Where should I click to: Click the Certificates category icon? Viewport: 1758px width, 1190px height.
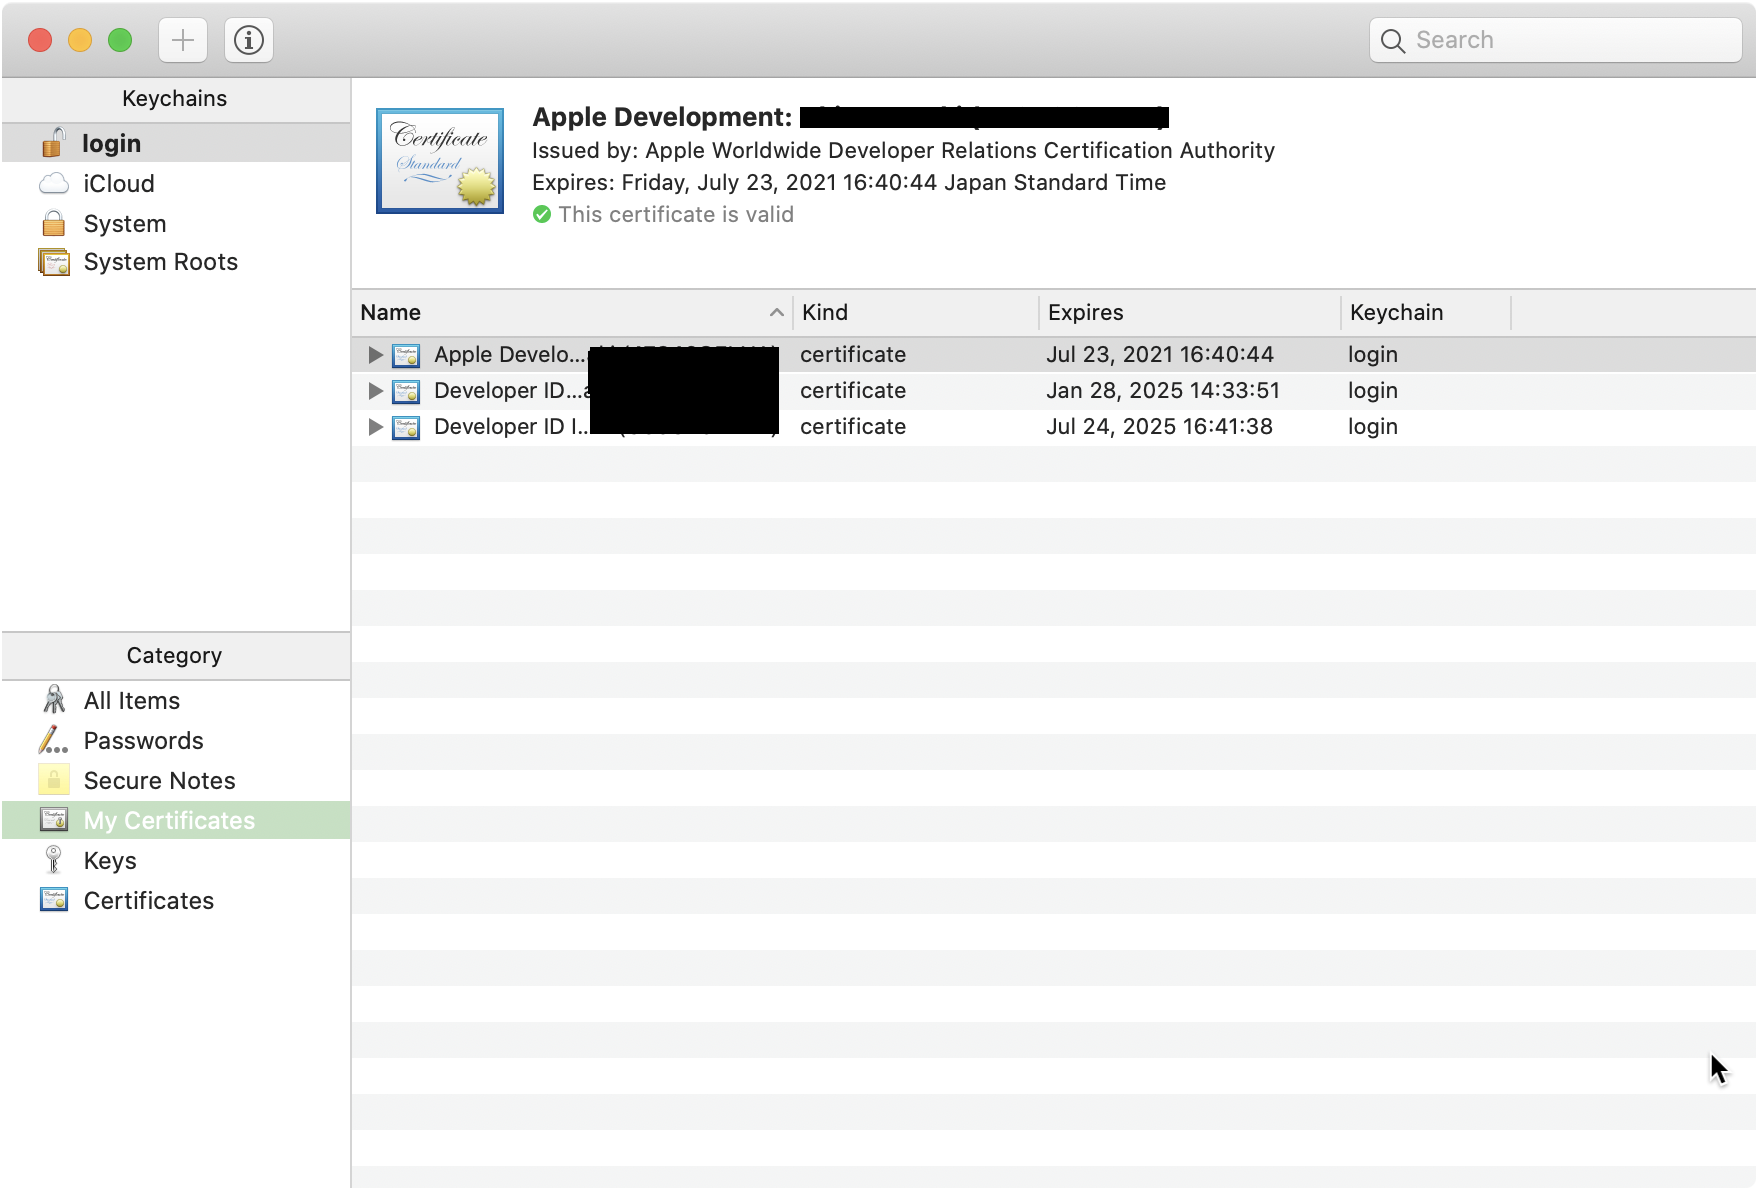pos(54,900)
